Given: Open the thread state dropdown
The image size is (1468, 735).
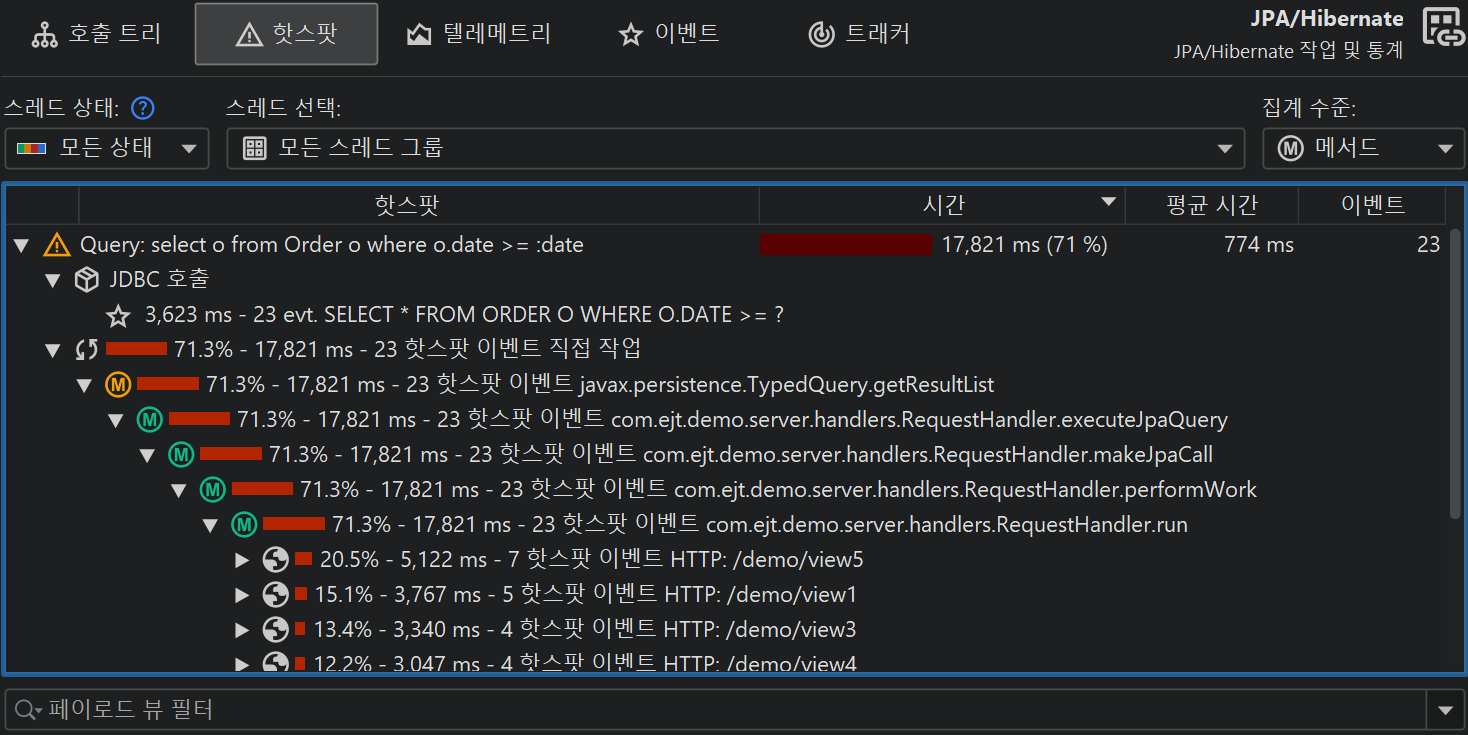Looking at the screenshot, I should [107, 149].
